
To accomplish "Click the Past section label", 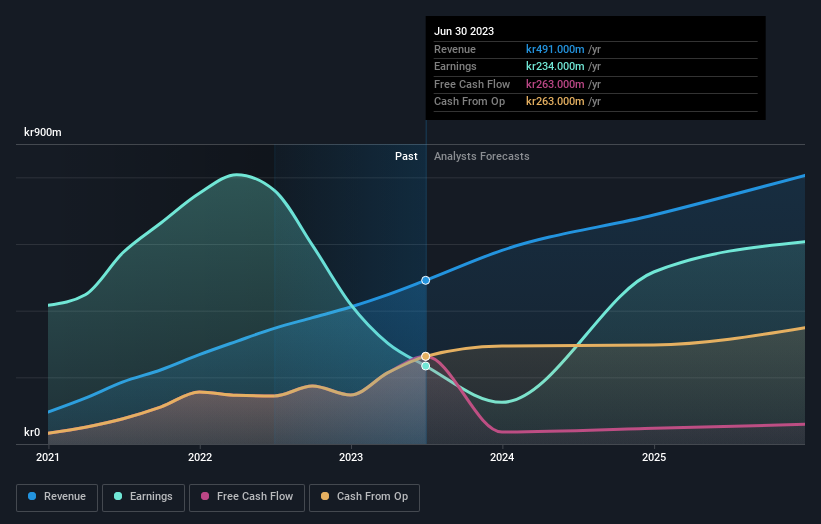I will 406,157.
